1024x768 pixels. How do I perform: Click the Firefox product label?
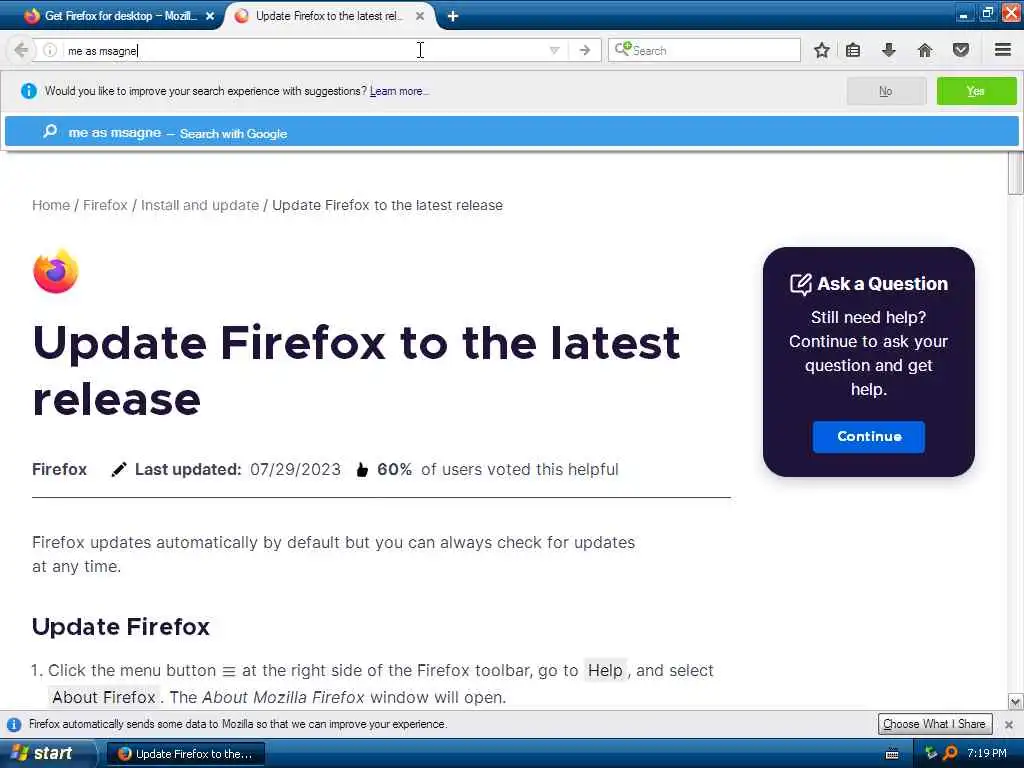(59, 469)
